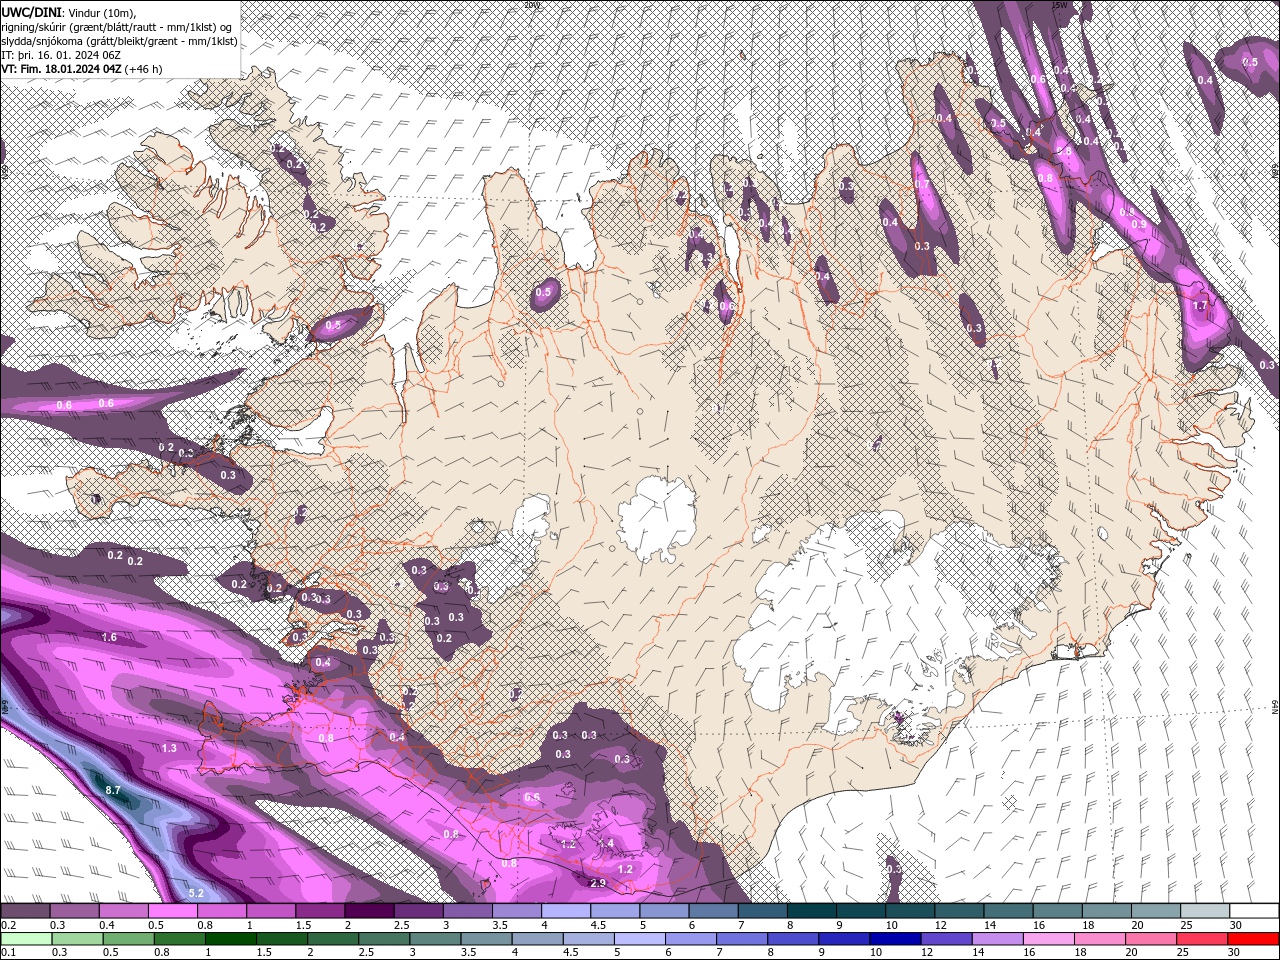Click the 'rigning/skúrir' header line
Screen dimensions: 1280x960
pos(118,27)
